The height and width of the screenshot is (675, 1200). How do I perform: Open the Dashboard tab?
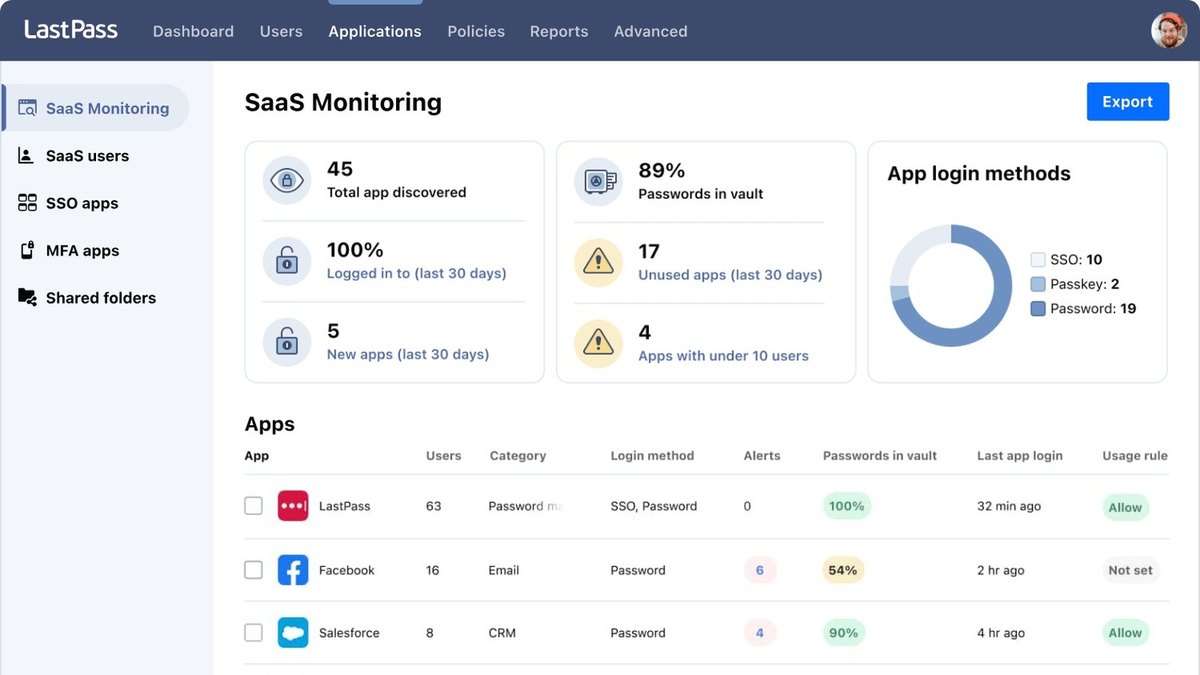[x=193, y=31]
